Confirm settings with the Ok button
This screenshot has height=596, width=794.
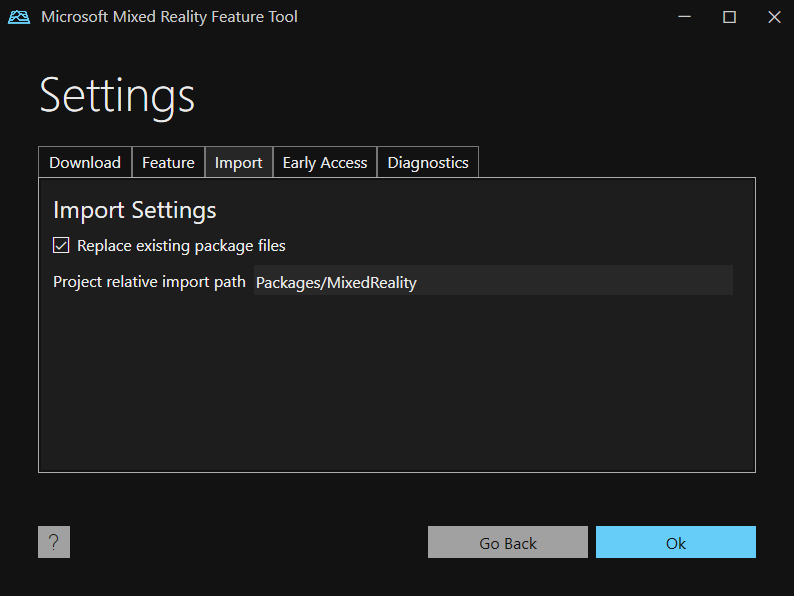(x=675, y=542)
